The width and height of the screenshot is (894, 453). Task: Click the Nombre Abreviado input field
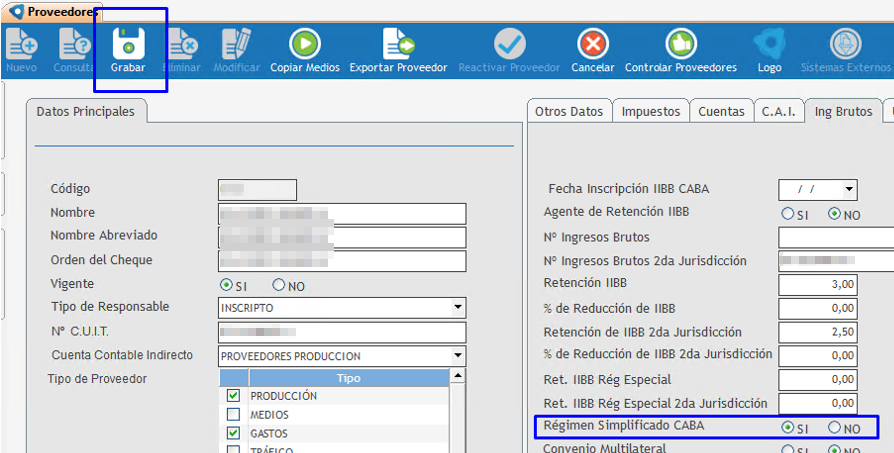(x=342, y=237)
